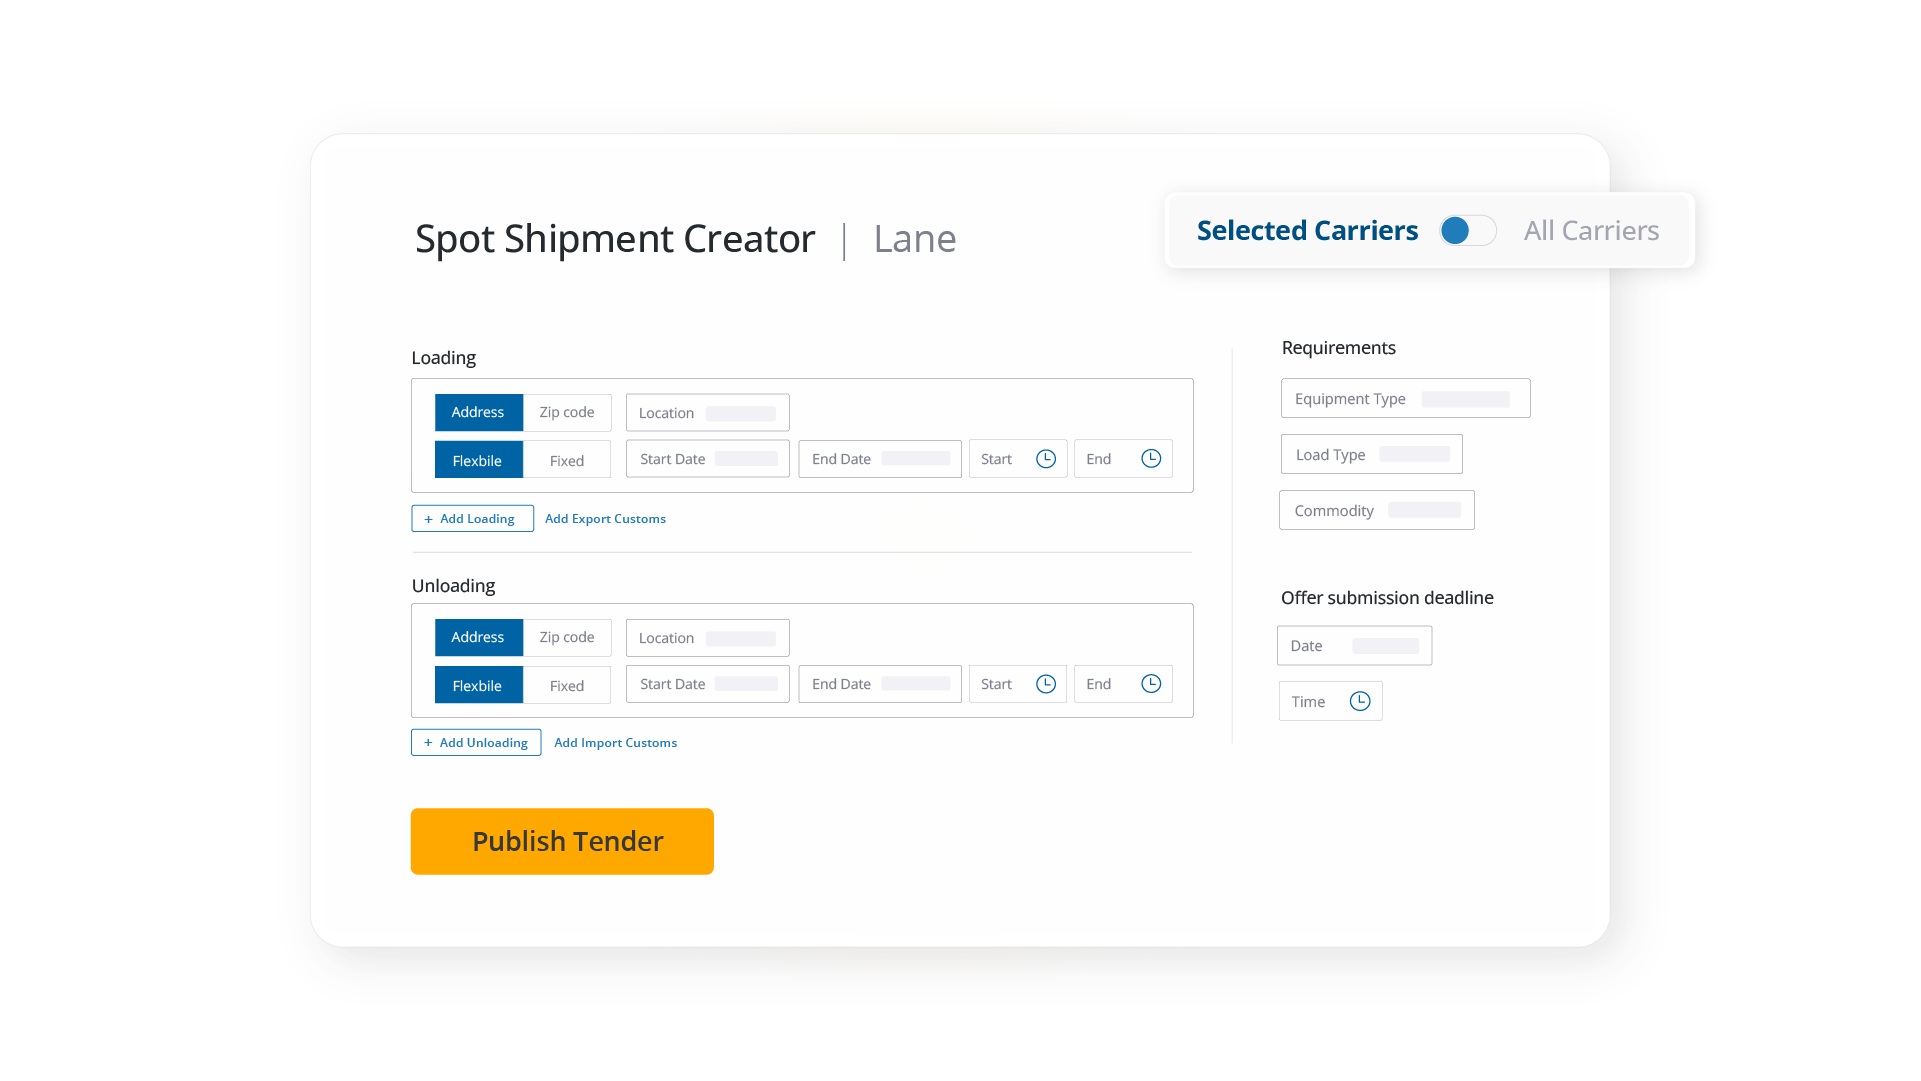Select Zip code mode for Unloading
This screenshot has width=1921, height=1081.
point(566,637)
